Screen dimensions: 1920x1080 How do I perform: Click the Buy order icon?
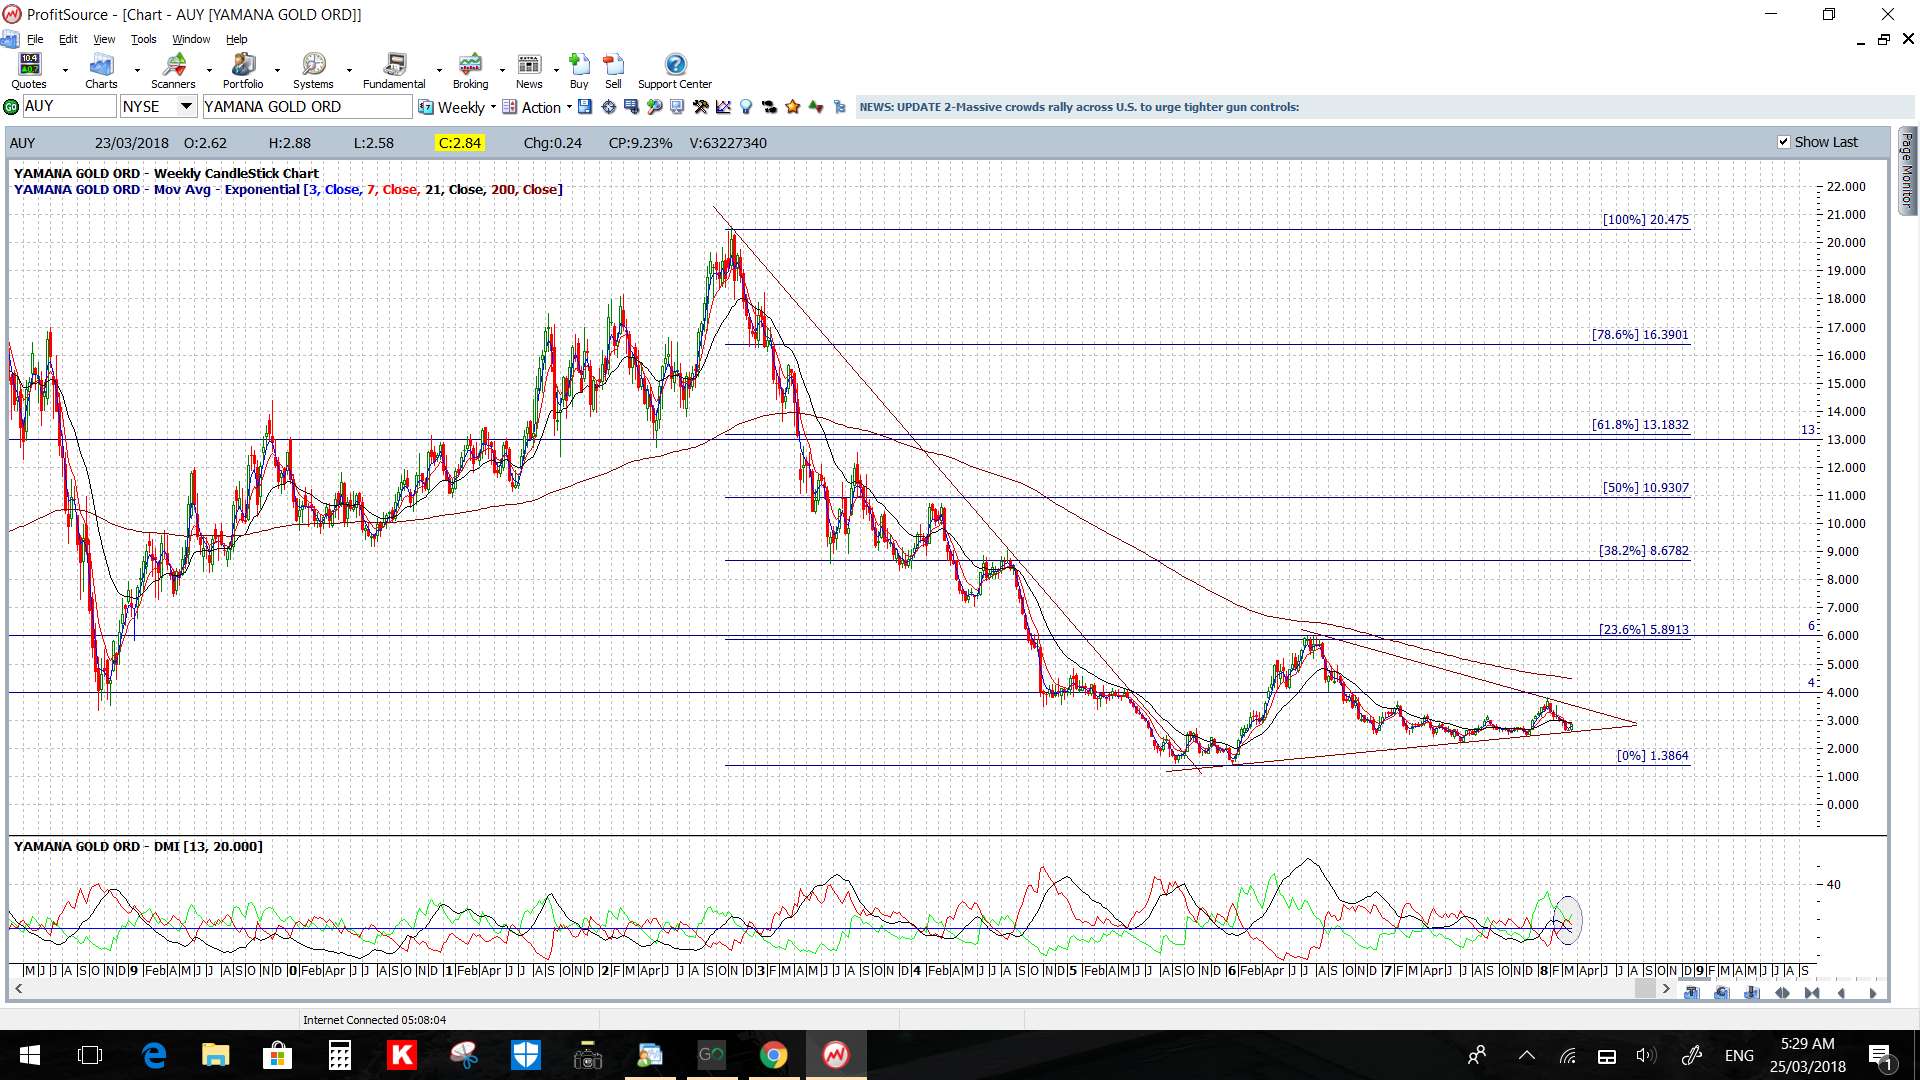579,72
